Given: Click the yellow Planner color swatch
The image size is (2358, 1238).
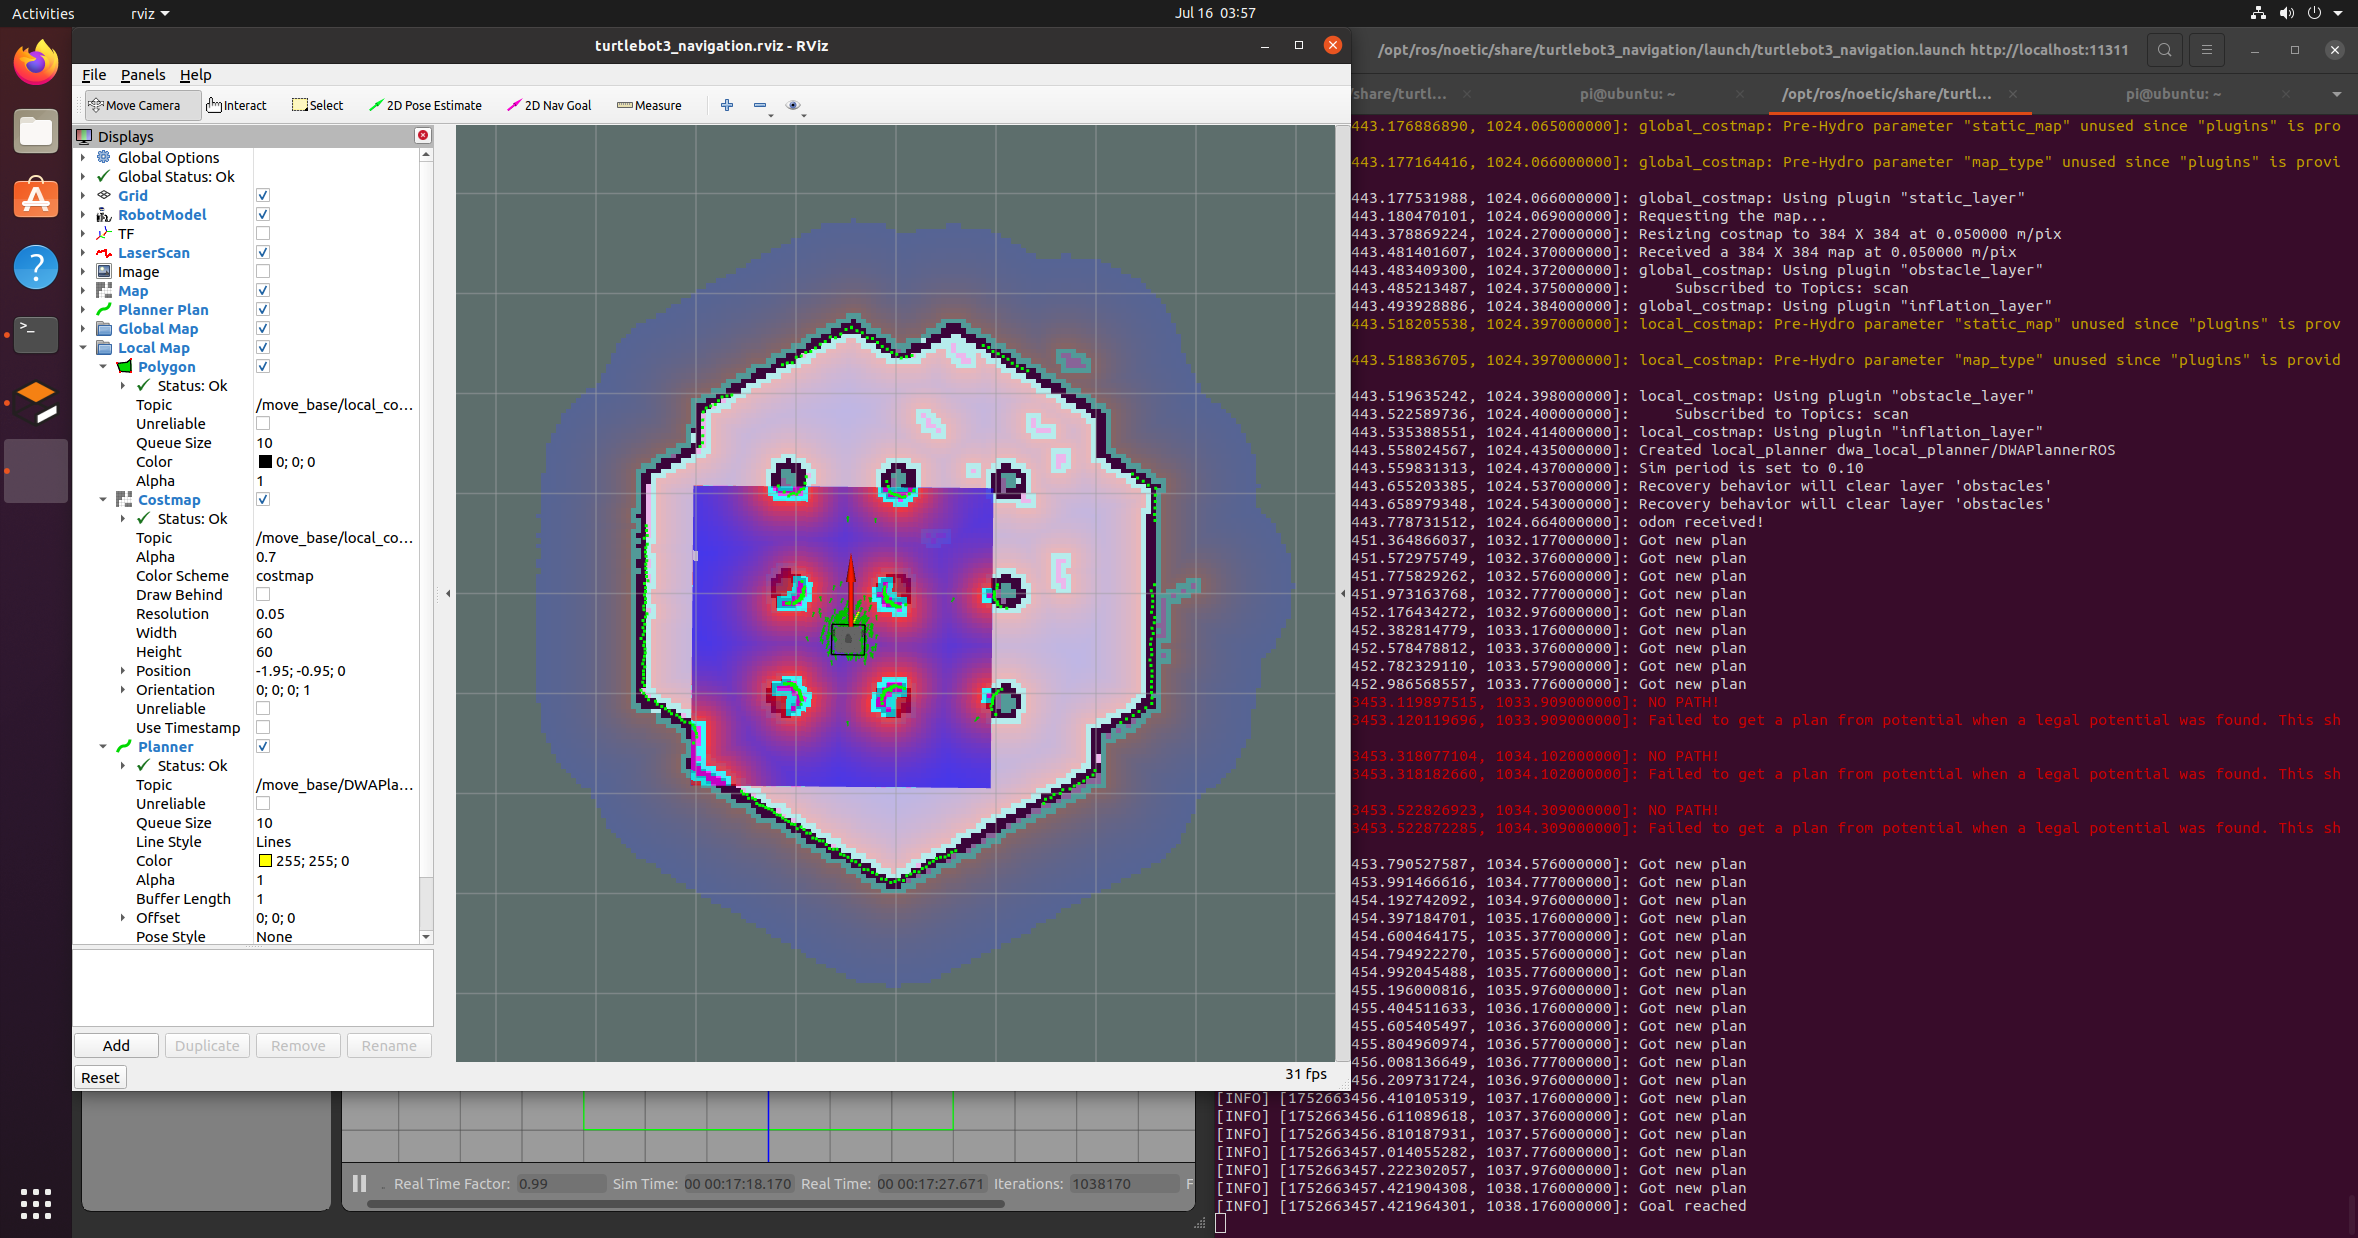Looking at the screenshot, I should [x=265, y=861].
